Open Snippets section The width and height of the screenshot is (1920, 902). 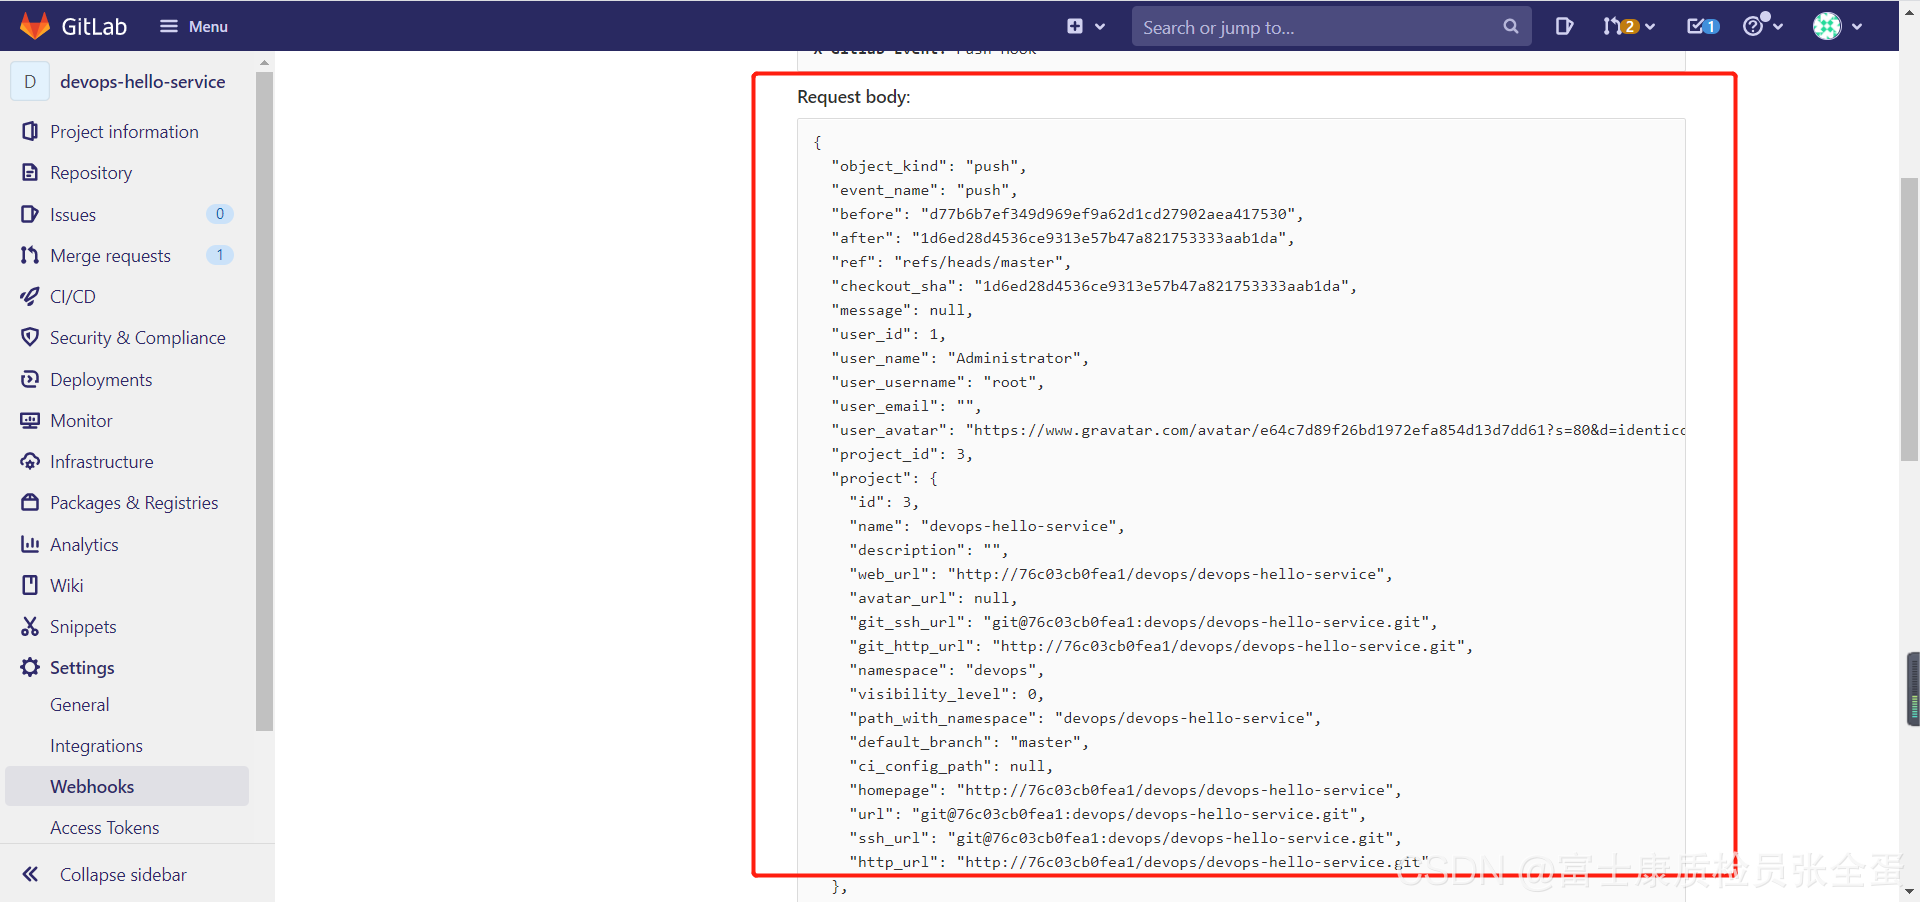point(83,627)
